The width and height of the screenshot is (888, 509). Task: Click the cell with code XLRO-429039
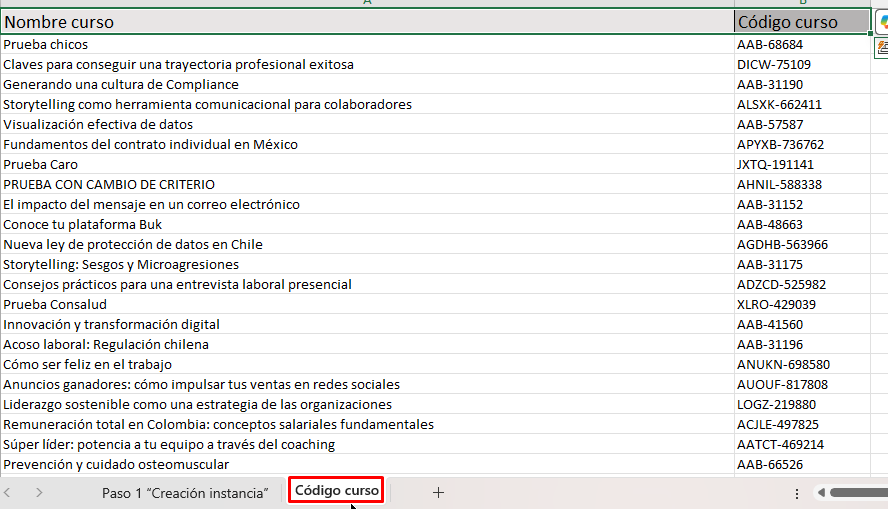coord(800,304)
